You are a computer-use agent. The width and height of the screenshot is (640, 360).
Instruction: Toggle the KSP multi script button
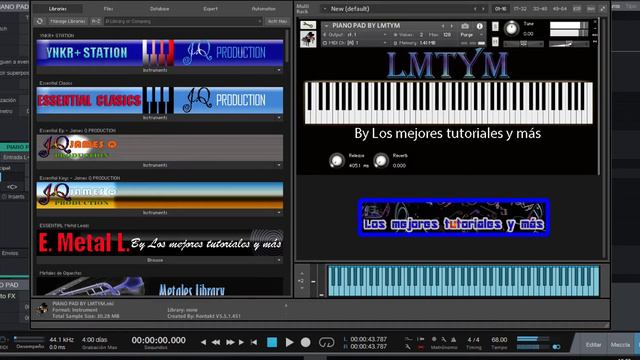[x=577, y=9]
